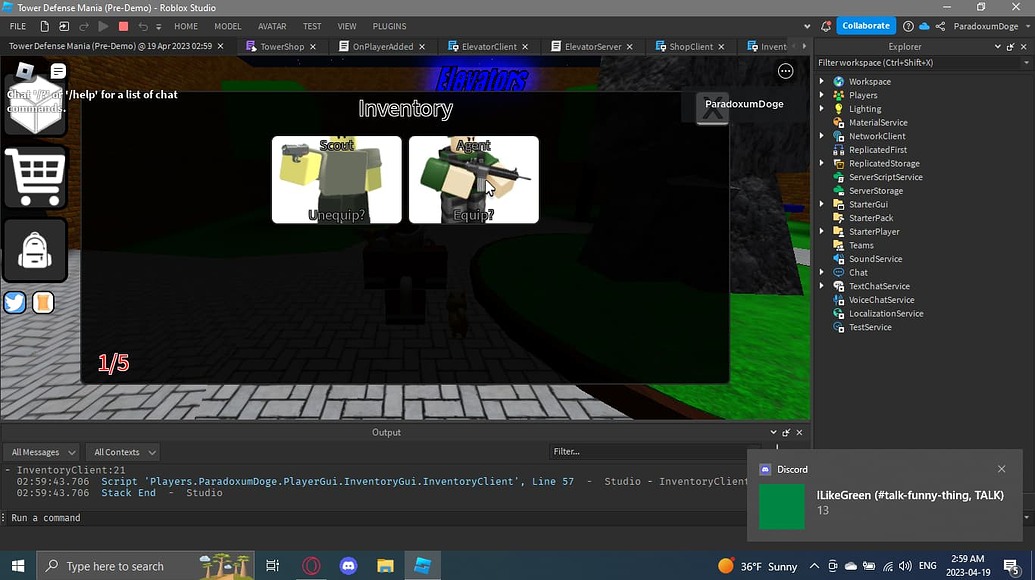Image resolution: width=1035 pixels, height=580 pixels.
Task: Click the new file icon in toolbar
Action: (44, 26)
